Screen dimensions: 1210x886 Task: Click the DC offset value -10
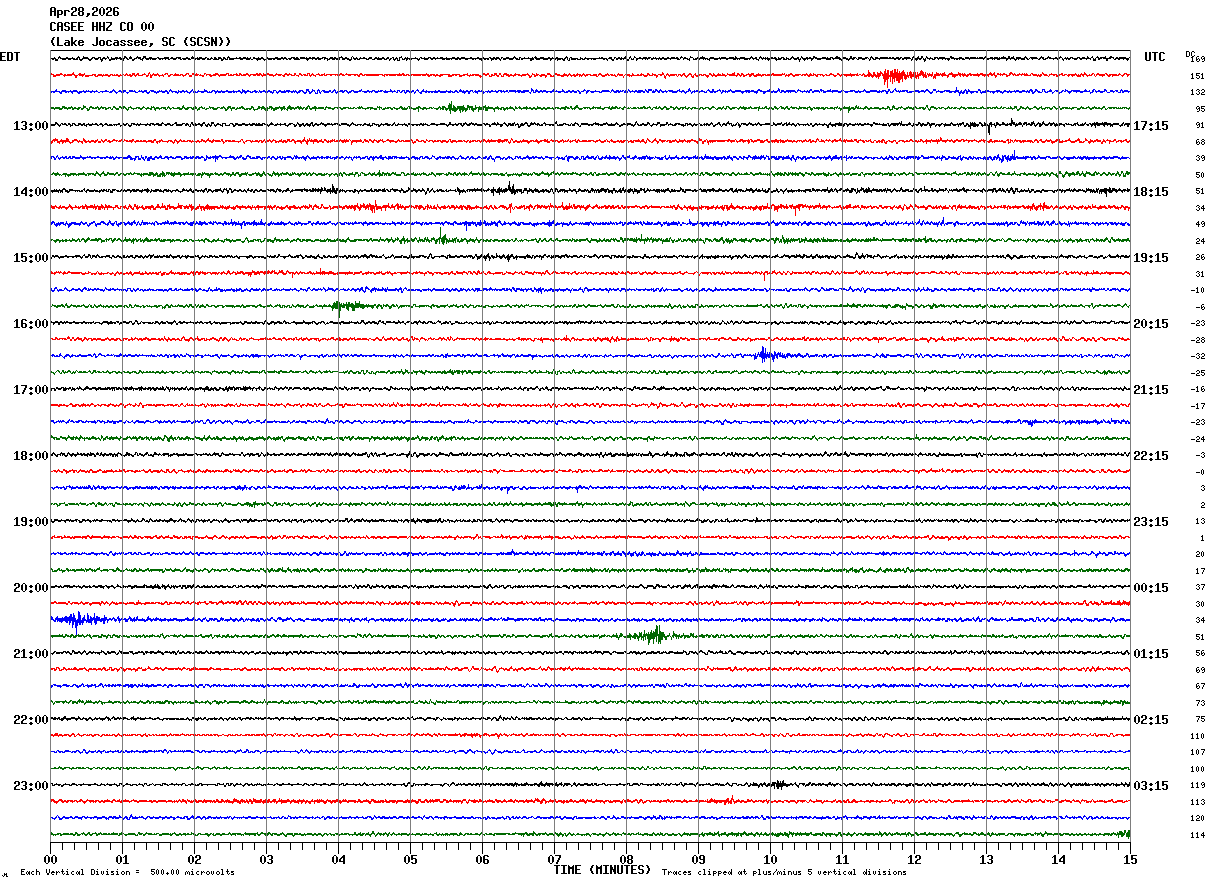(1197, 290)
